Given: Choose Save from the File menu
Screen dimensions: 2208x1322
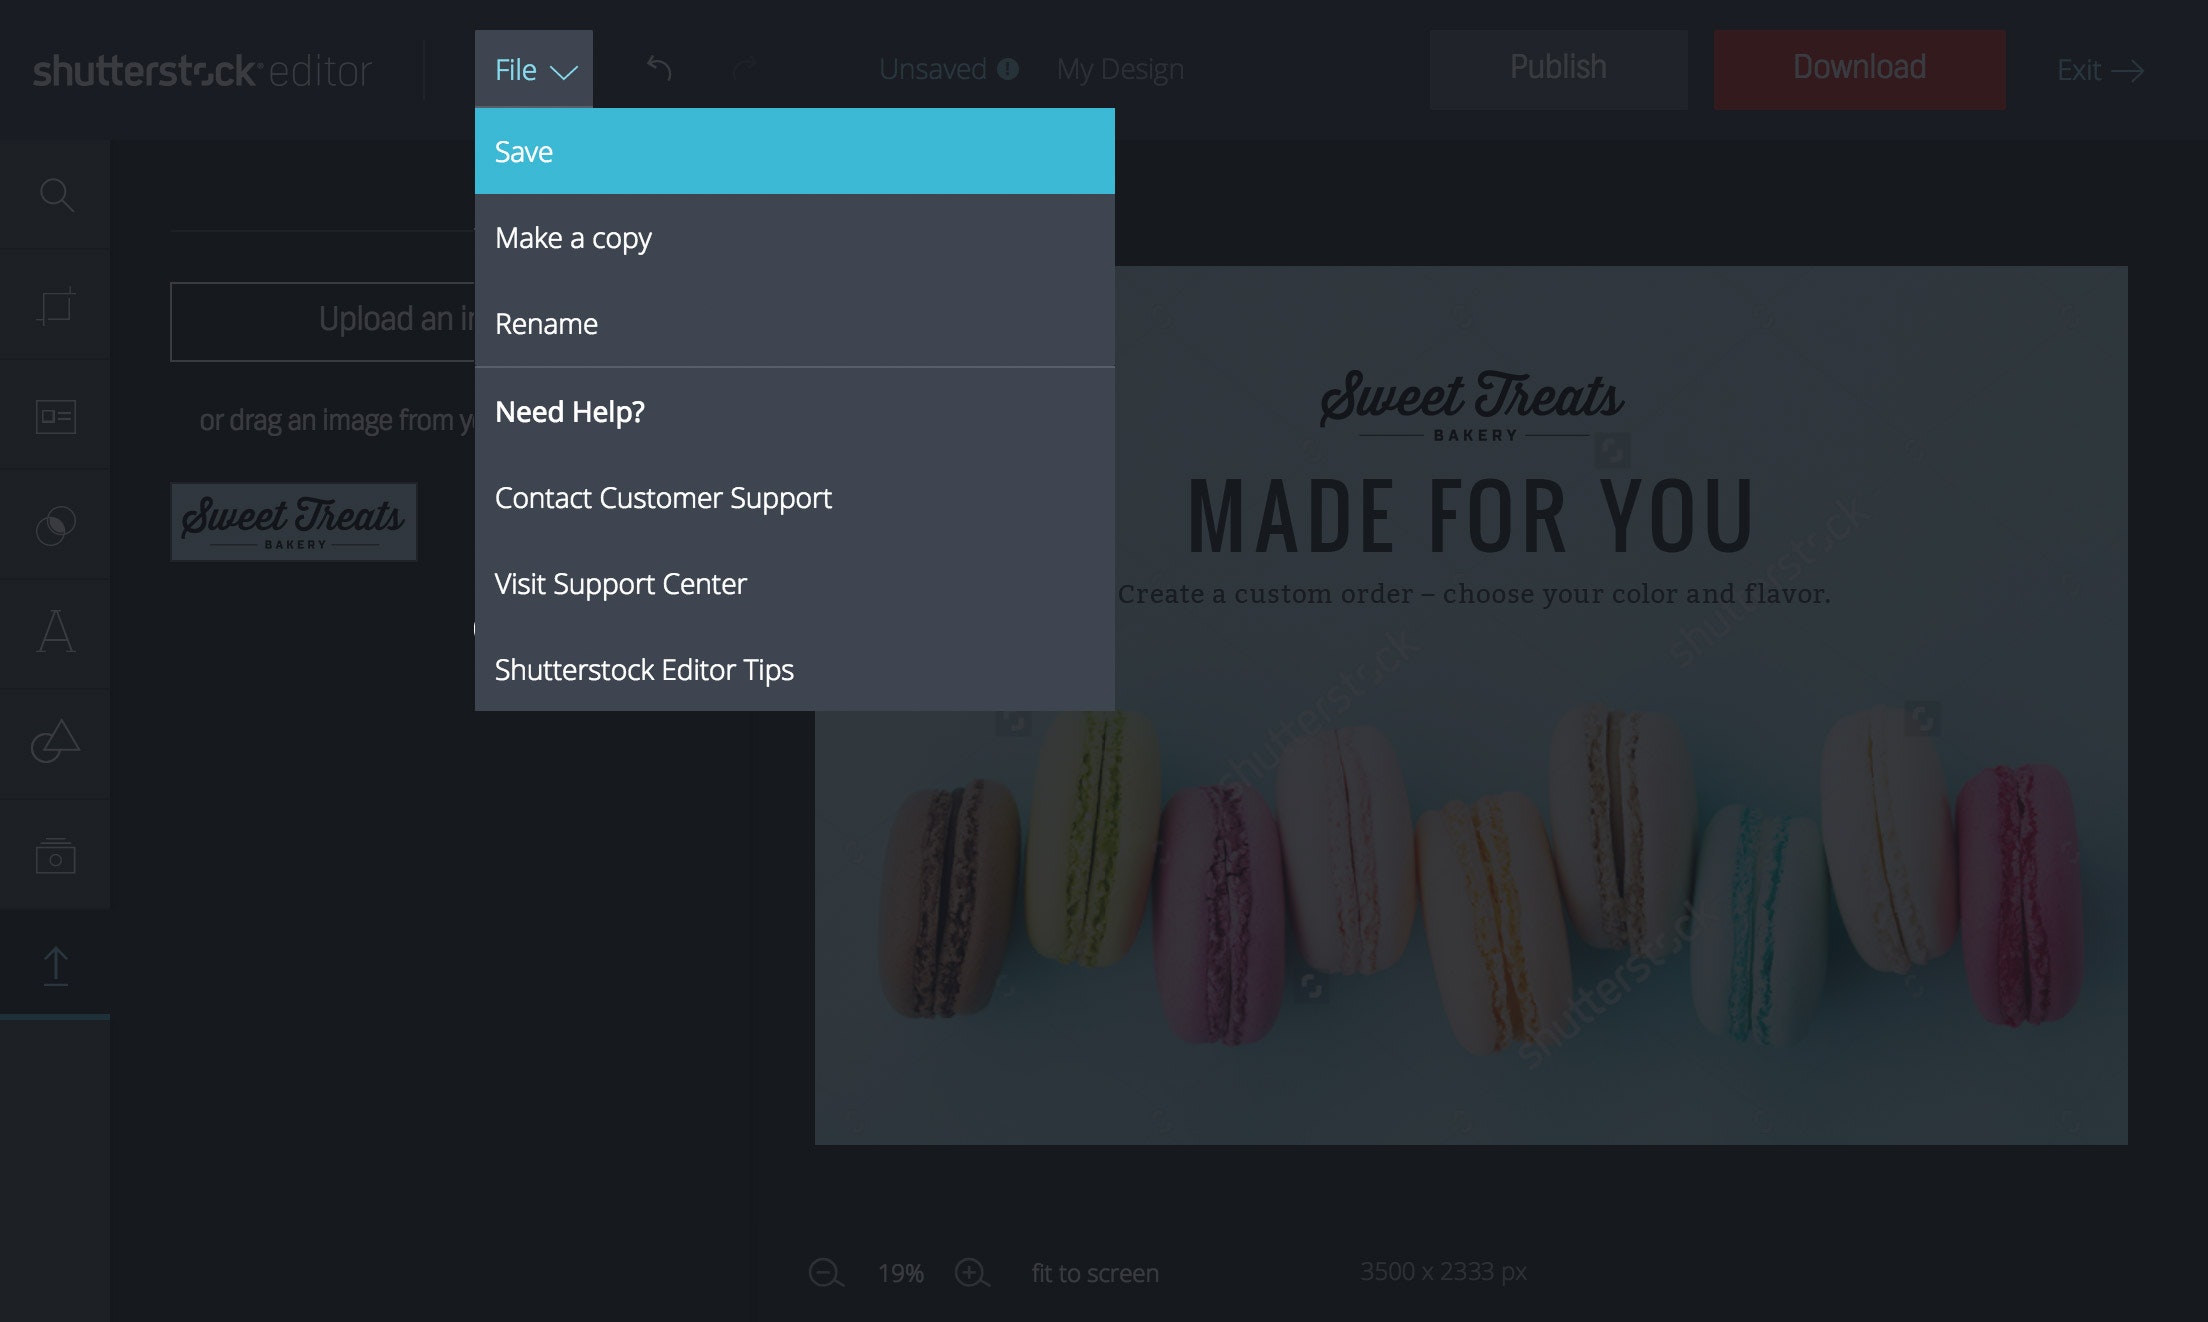Looking at the screenshot, I should [x=794, y=152].
